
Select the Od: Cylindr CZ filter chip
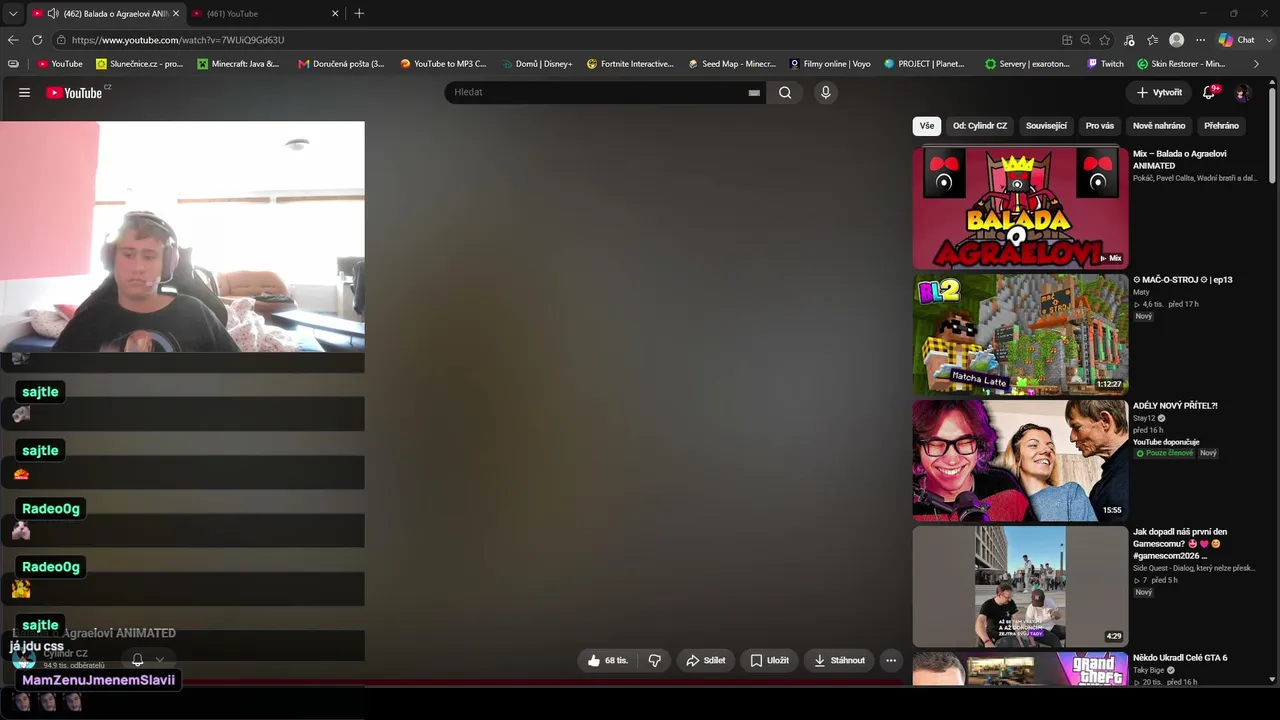click(x=980, y=126)
